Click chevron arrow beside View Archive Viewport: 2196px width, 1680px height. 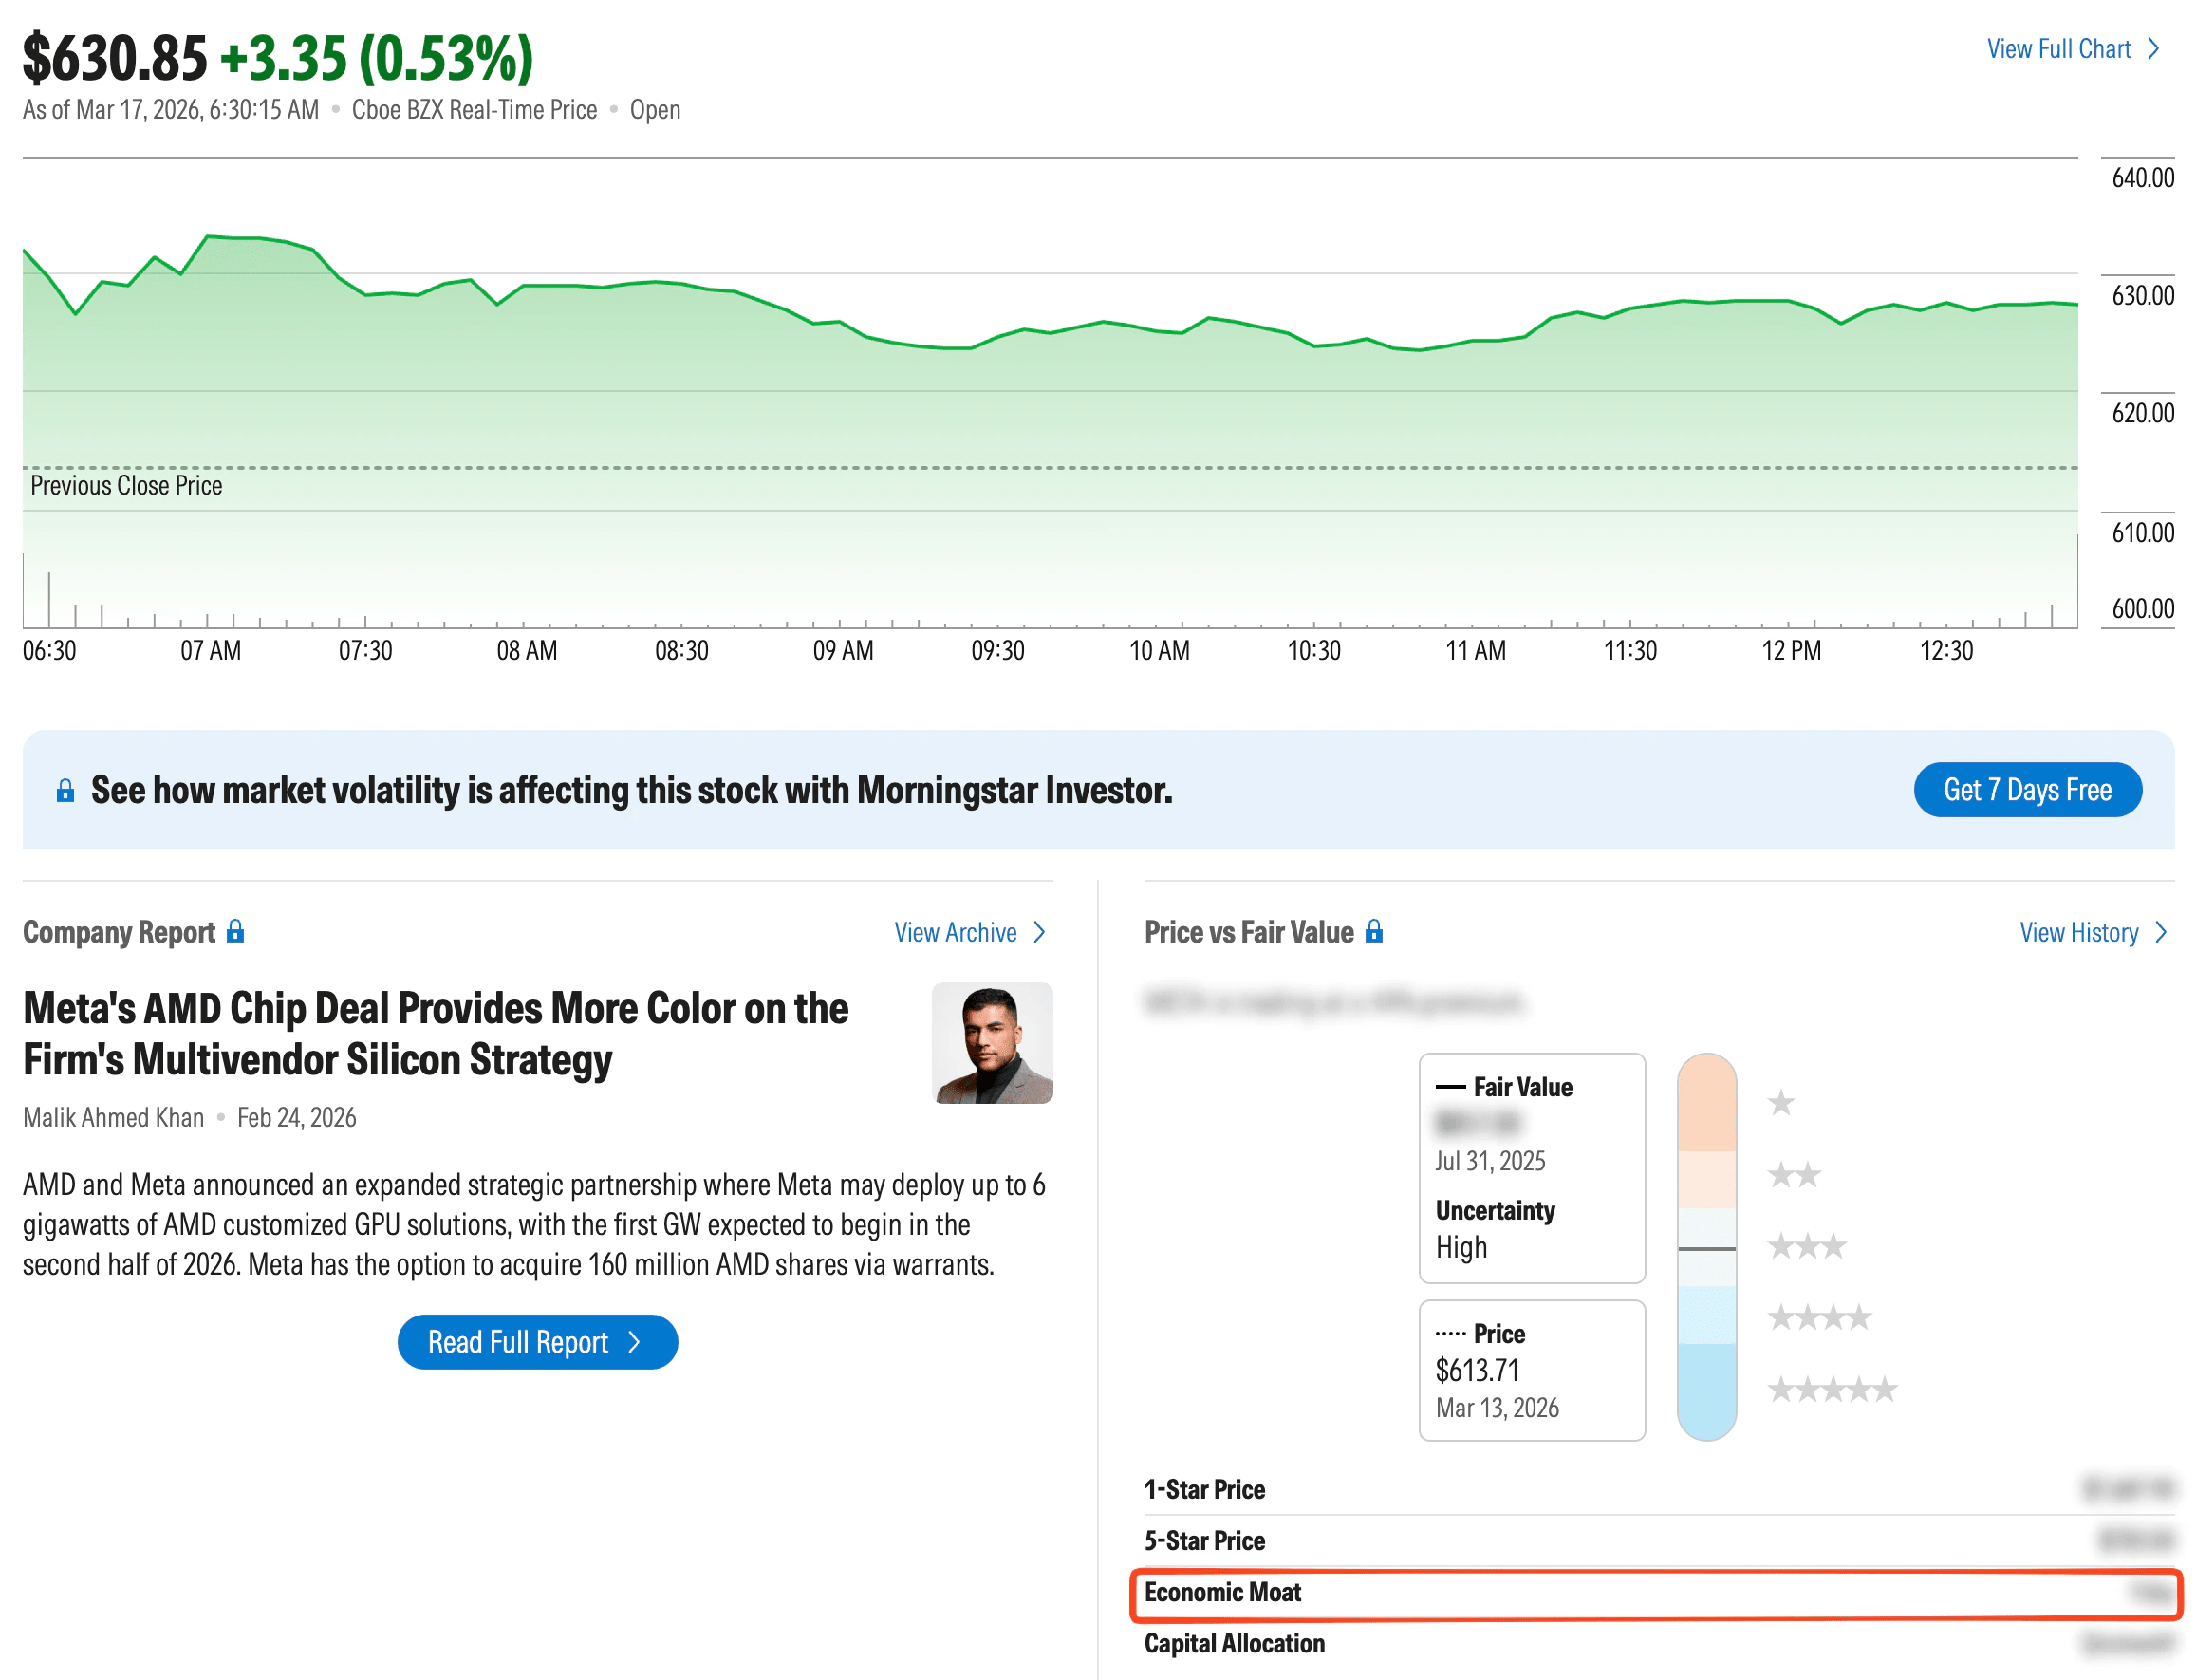click(1040, 933)
